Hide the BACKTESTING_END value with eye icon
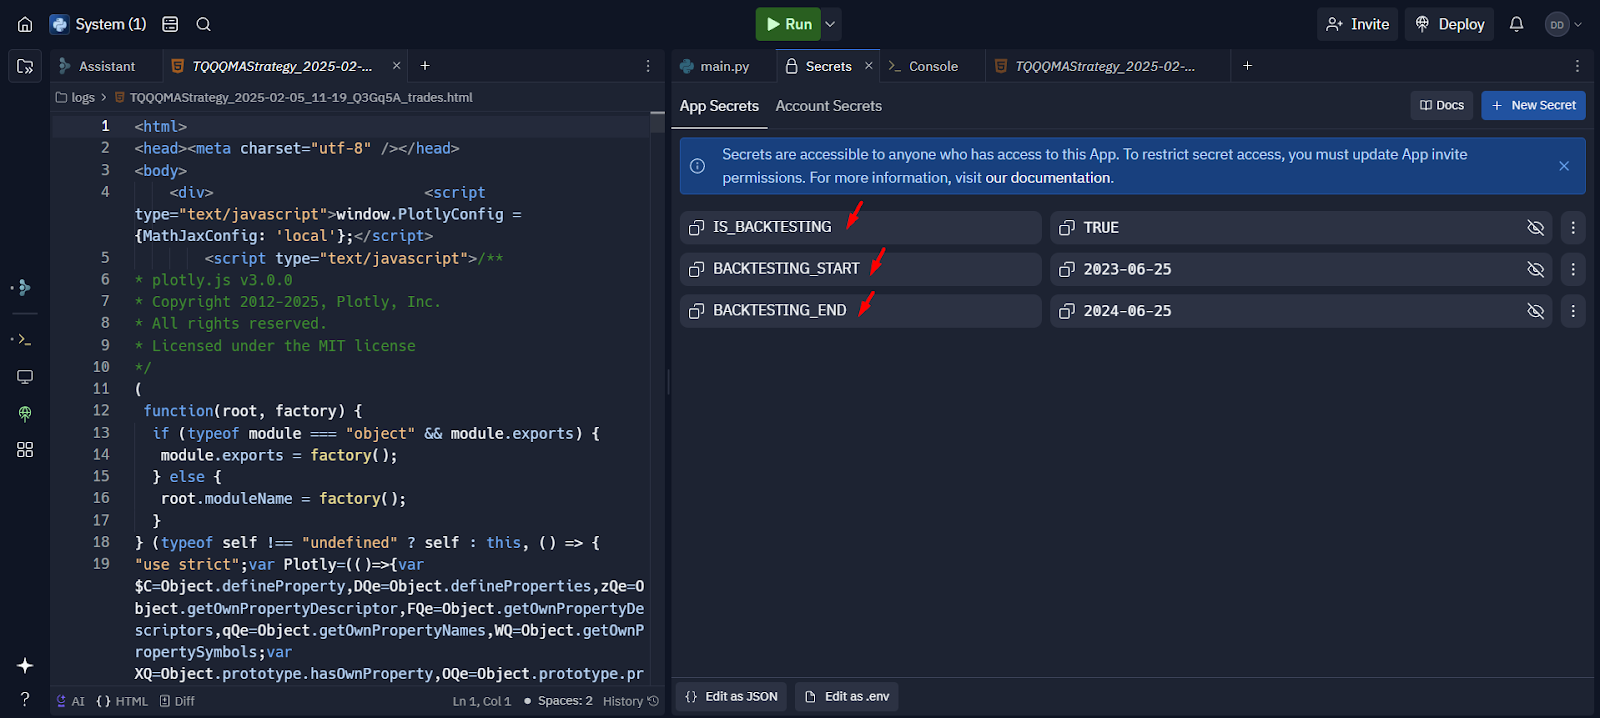1600x718 pixels. click(1536, 311)
